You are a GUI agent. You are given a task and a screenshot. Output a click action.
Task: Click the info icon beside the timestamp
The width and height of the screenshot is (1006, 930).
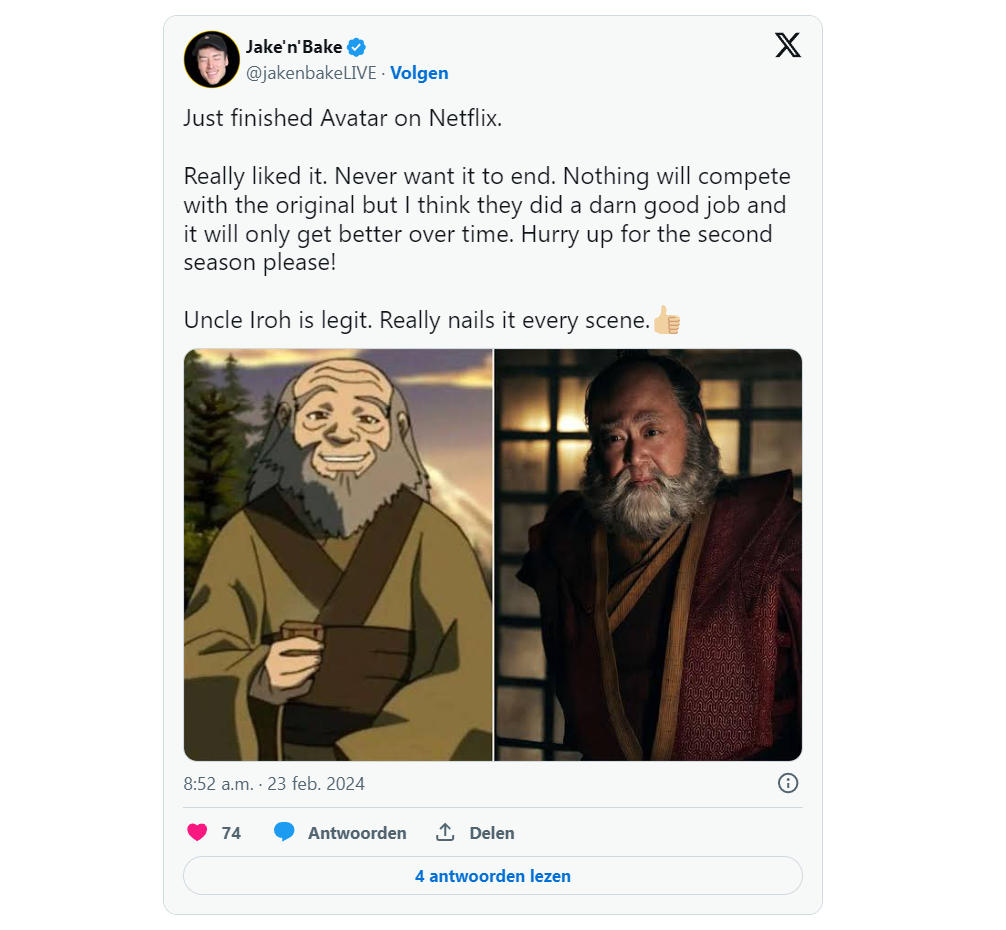click(788, 783)
